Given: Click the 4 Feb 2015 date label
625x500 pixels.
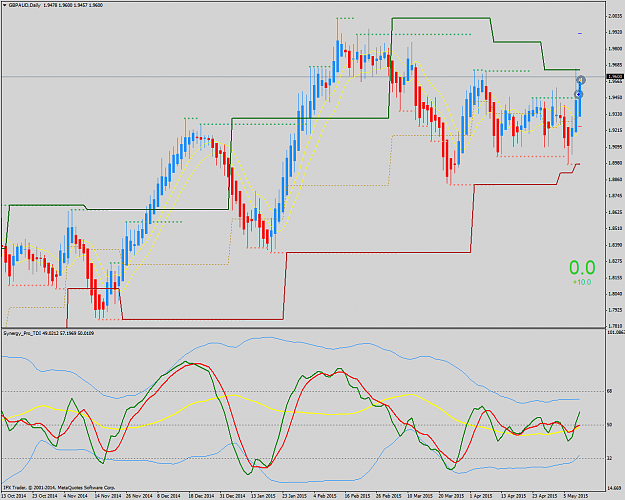Looking at the screenshot, I should pyautogui.click(x=325, y=496).
